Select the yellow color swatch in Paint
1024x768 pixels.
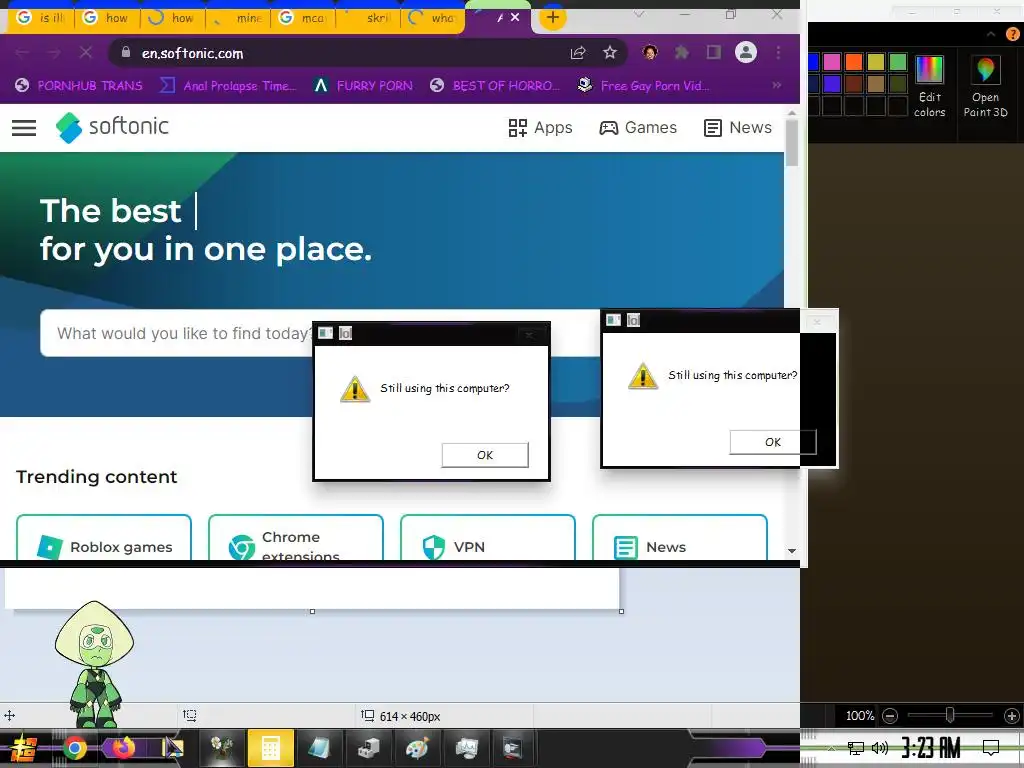pyautogui.click(x=876, y=62)
